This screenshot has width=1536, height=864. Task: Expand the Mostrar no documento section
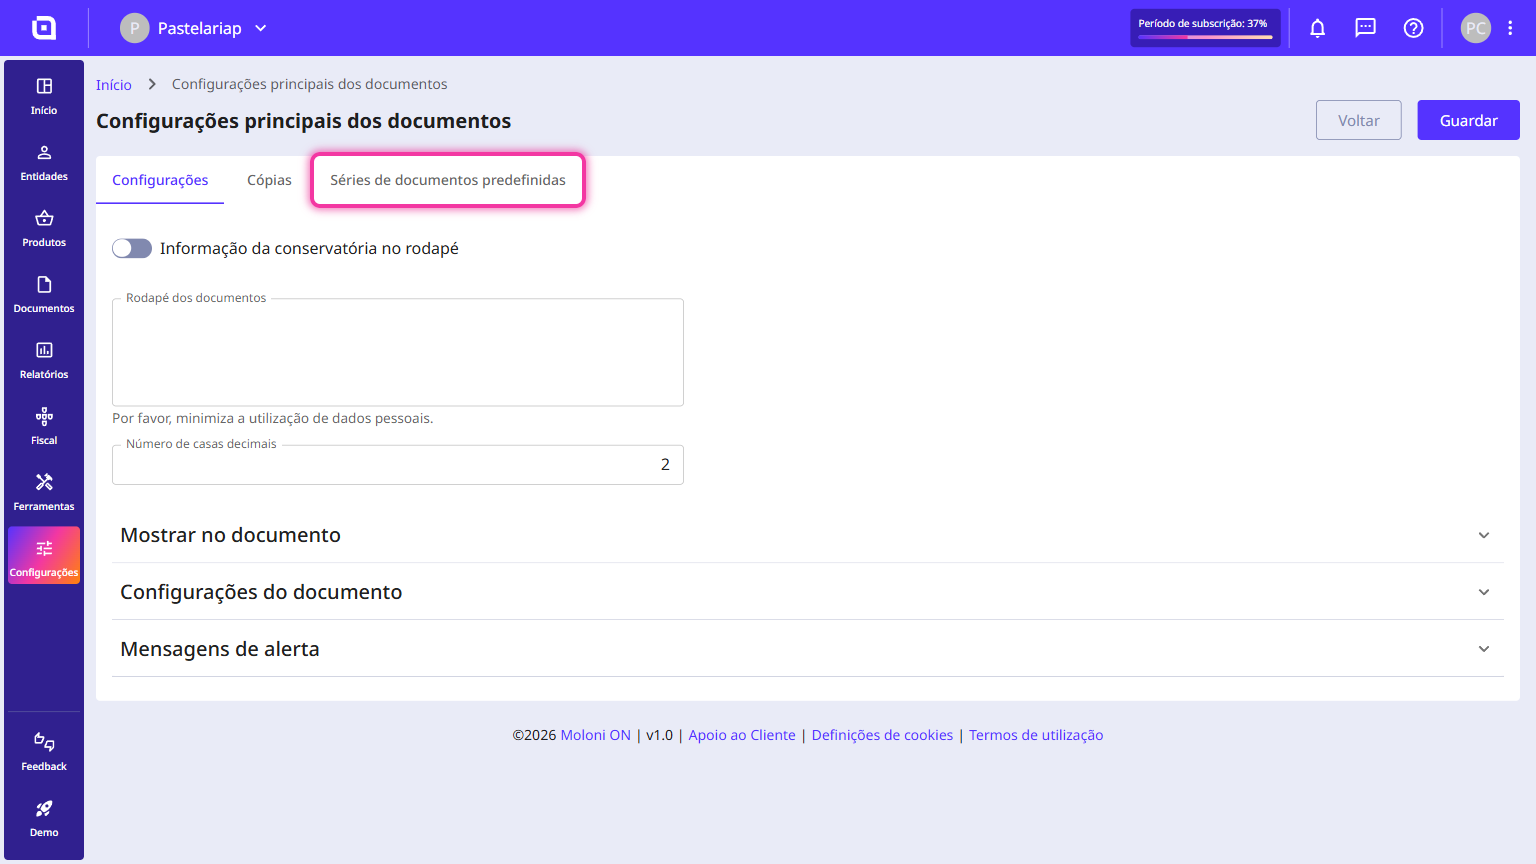808,535
